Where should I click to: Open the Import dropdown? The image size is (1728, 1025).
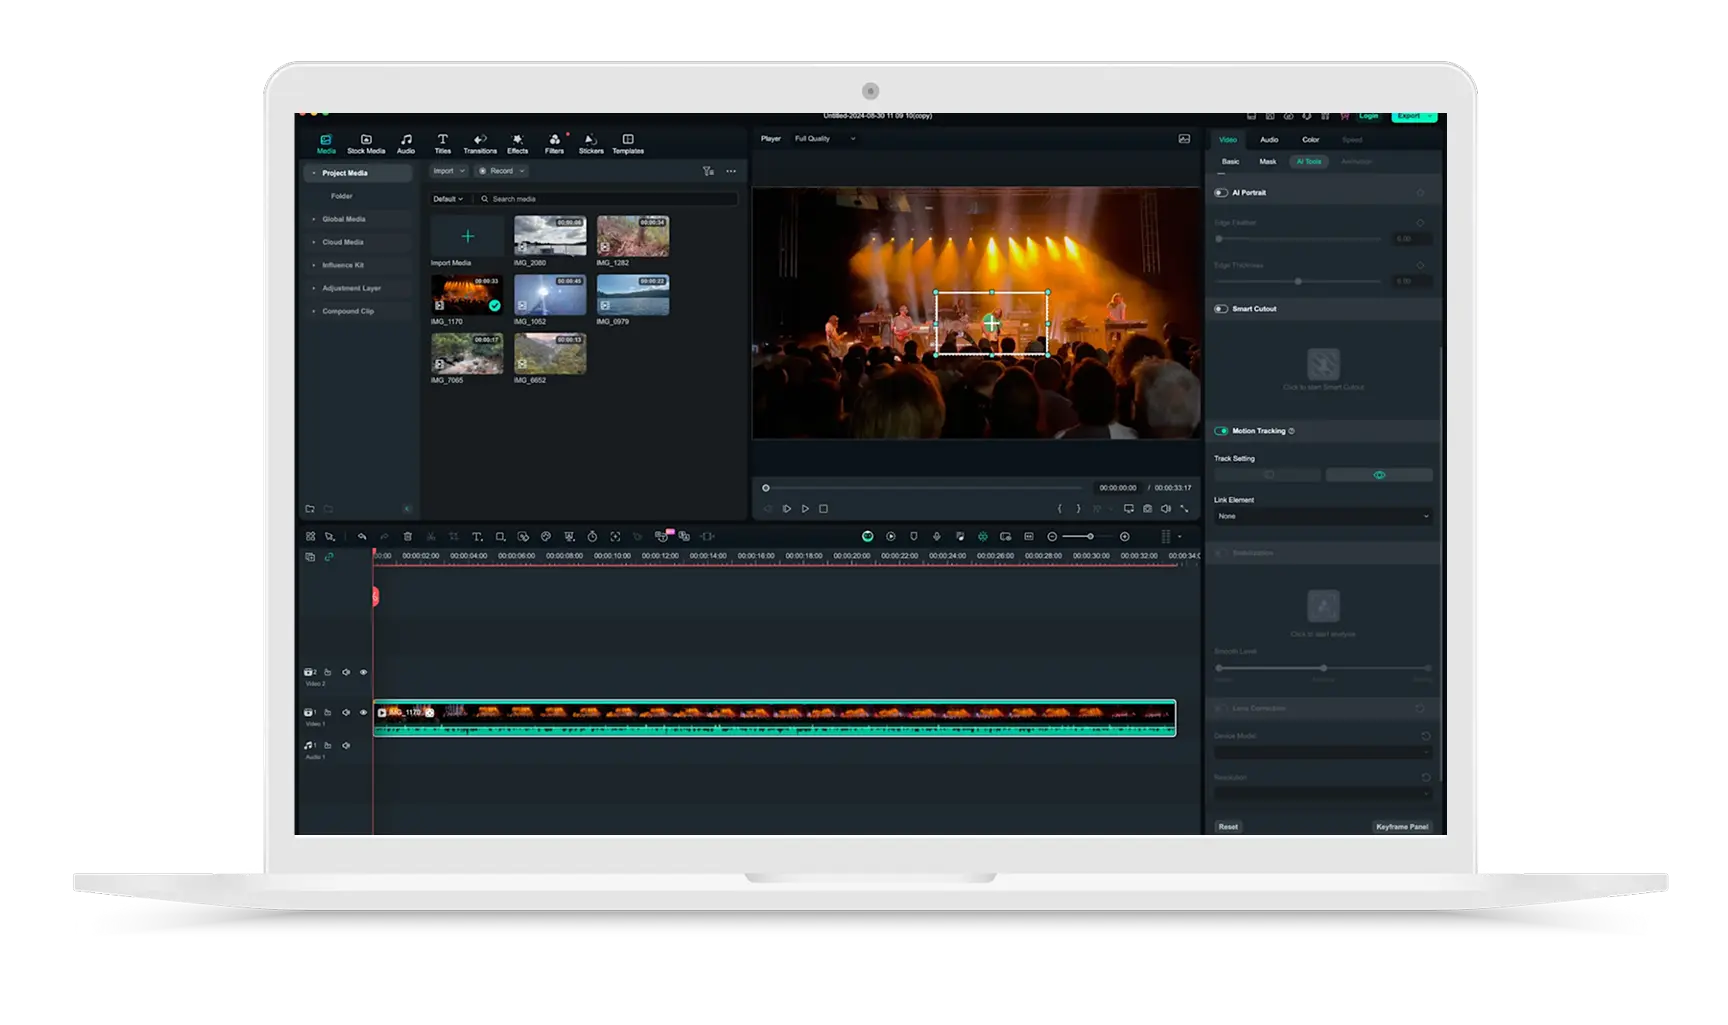click(x=448, y=171)
